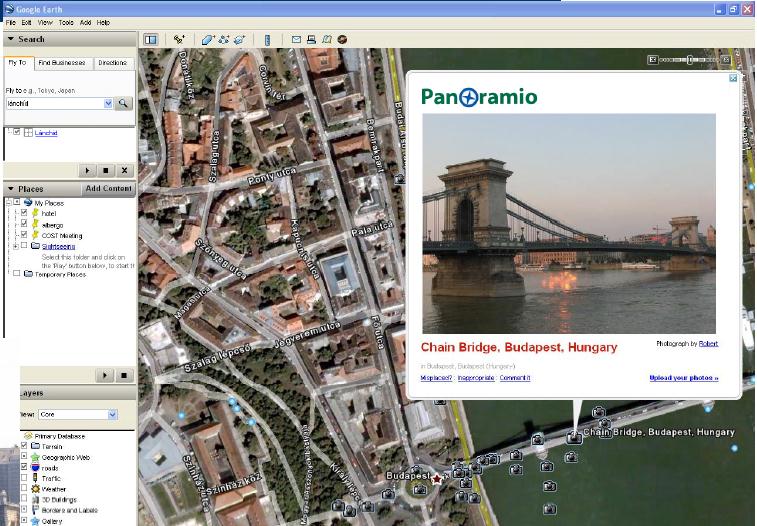Open the View menu
757x526 pixels.
pyautogui.click(x=45, y=22)
